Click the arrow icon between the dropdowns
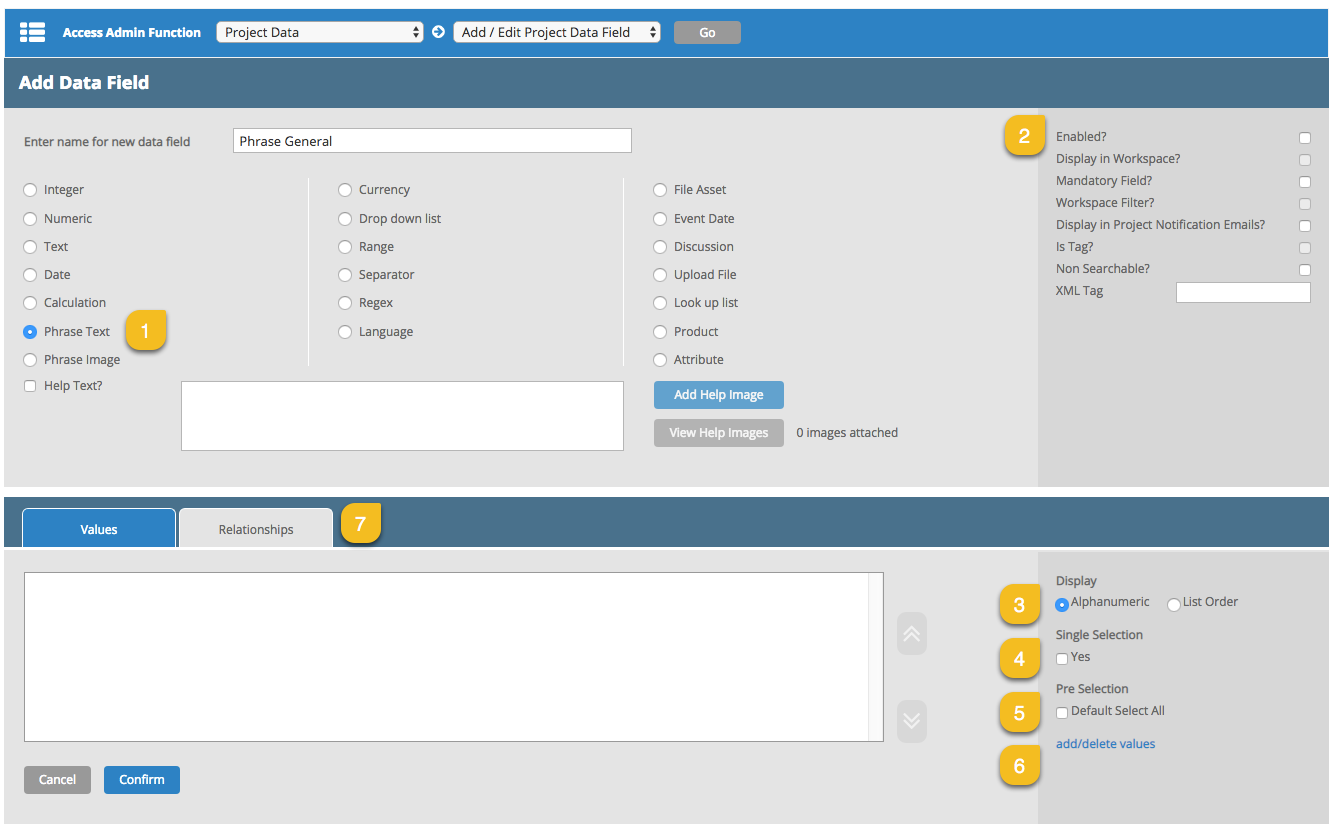 (x=438, y=32)
